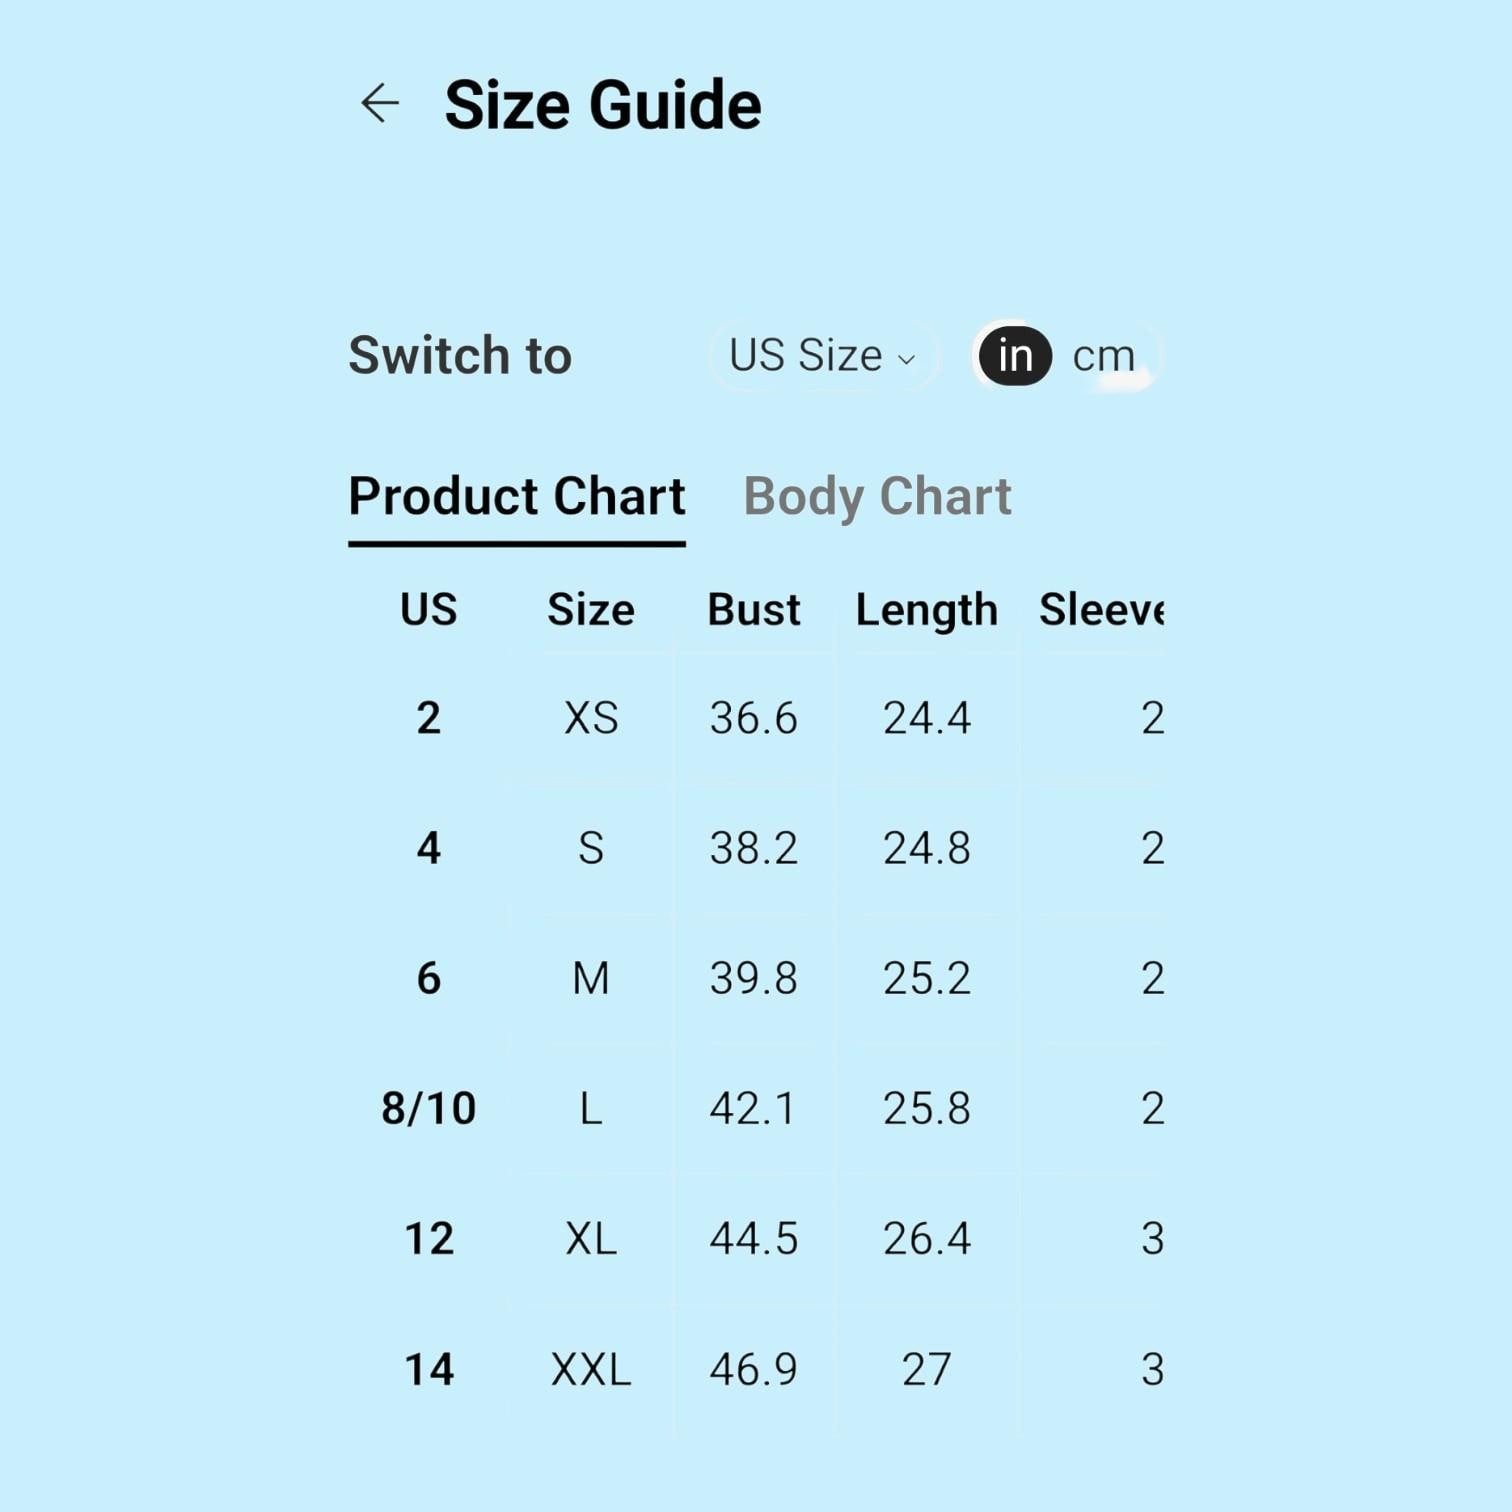Click the Size column header
Screen dimensions: 1512x1512
(591, 610)
